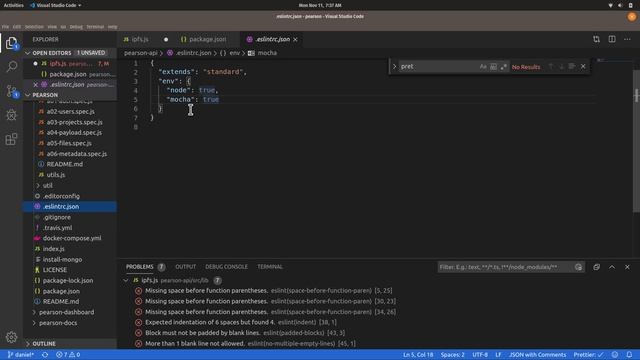
Task: Click the feedback smiley in status bar
Action: 615,355
